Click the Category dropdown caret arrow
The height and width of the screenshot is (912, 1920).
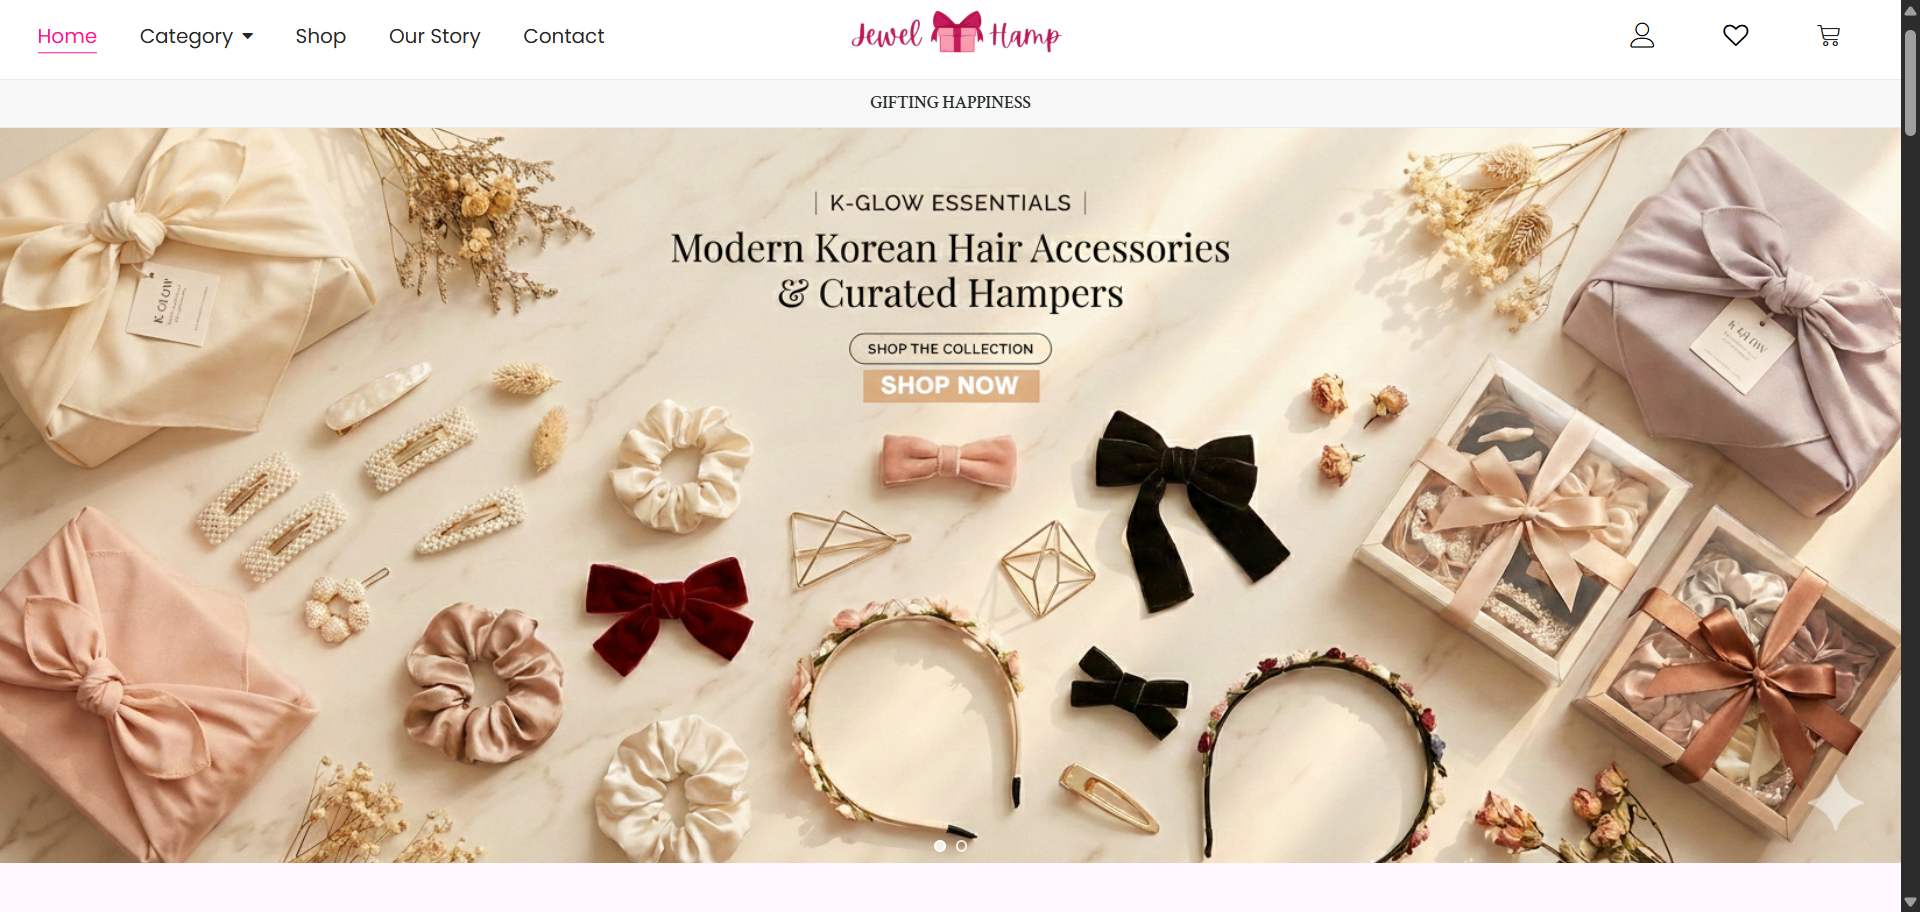click(248, 36)
